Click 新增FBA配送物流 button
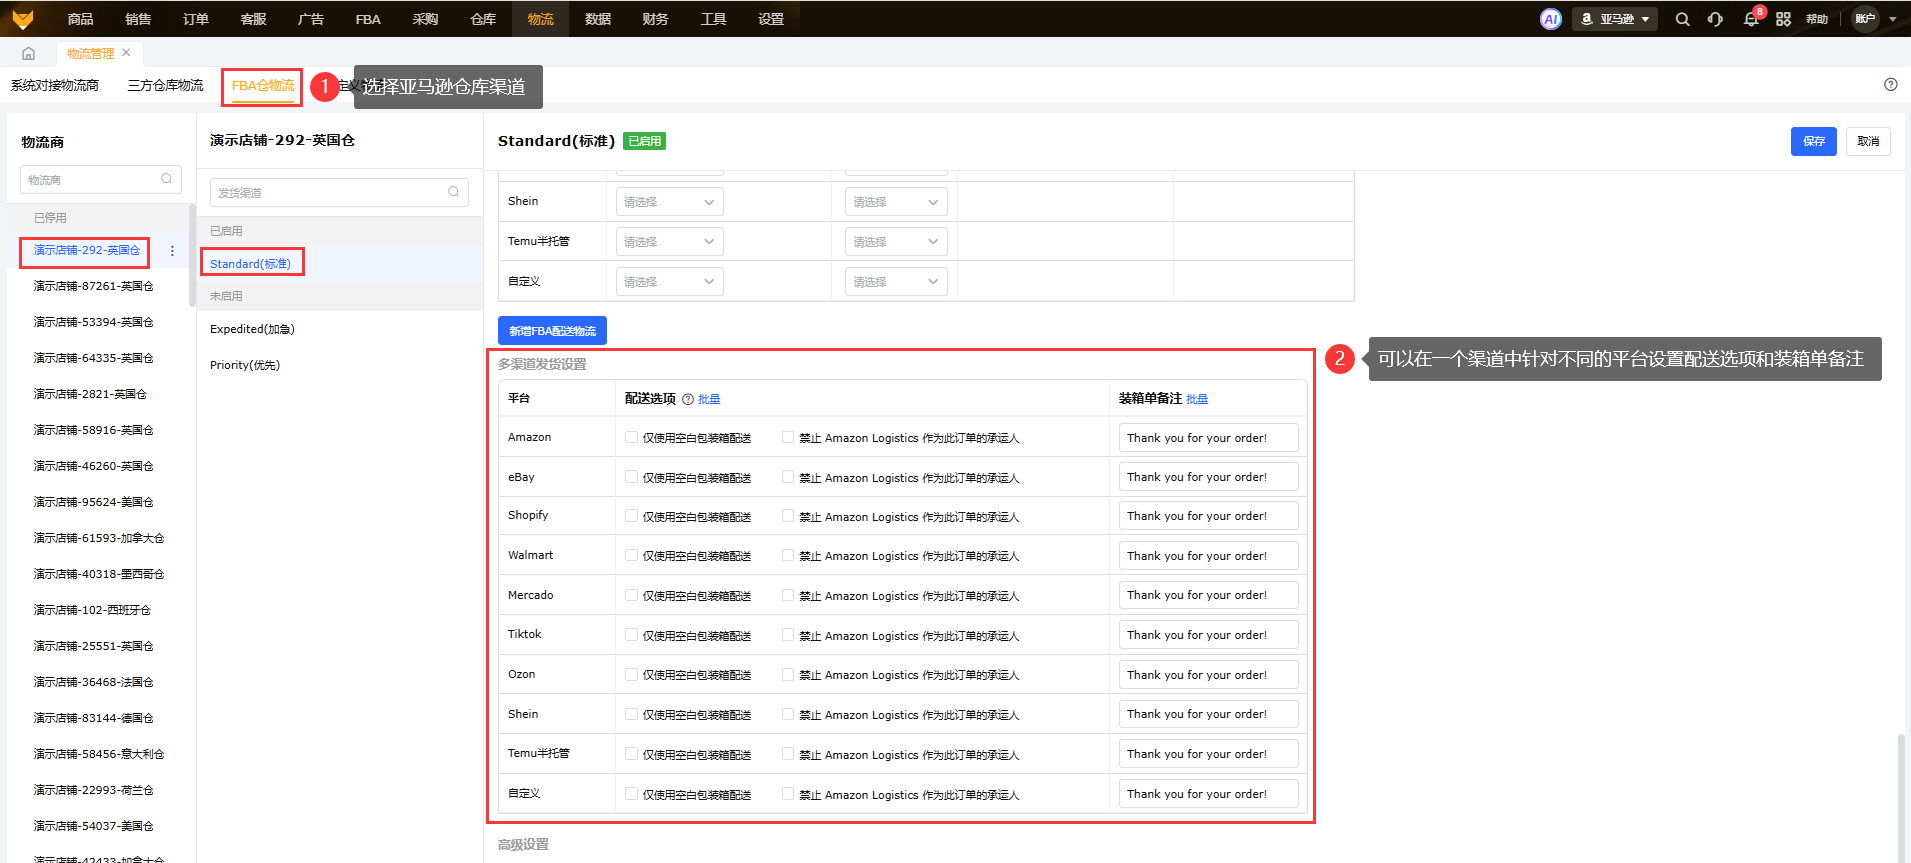Viewport: 1911px width, 863px height. 552,331
